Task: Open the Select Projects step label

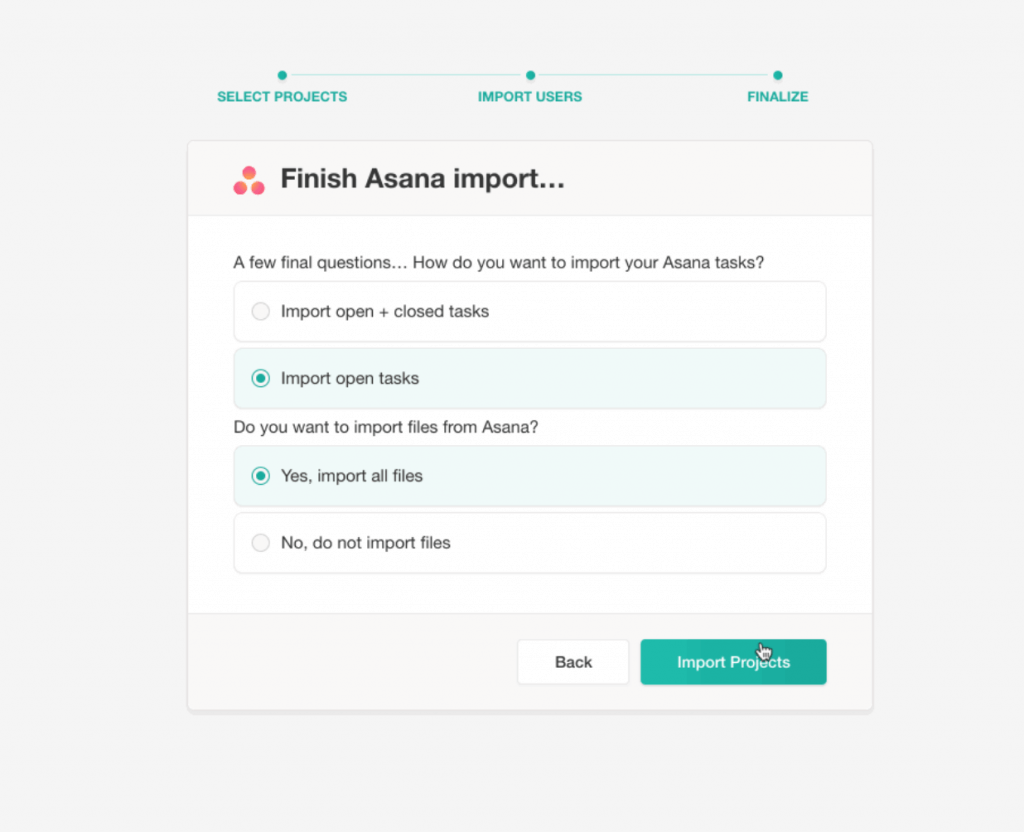Action: [282, 97]
